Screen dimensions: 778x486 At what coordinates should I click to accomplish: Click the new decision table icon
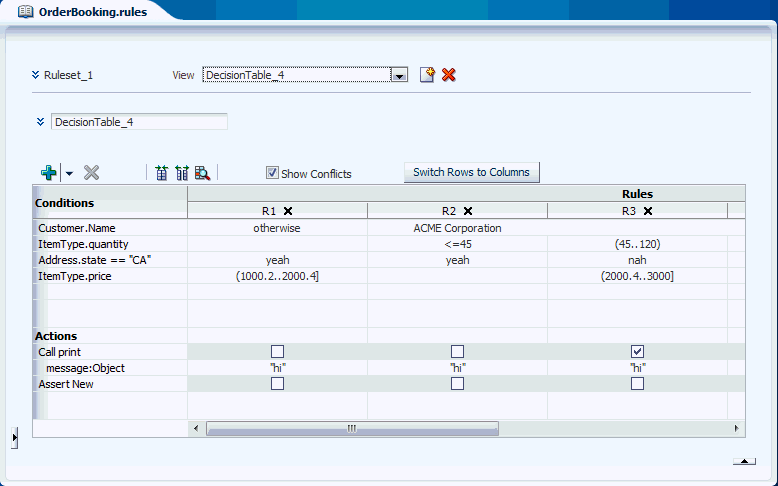point(427,75)
